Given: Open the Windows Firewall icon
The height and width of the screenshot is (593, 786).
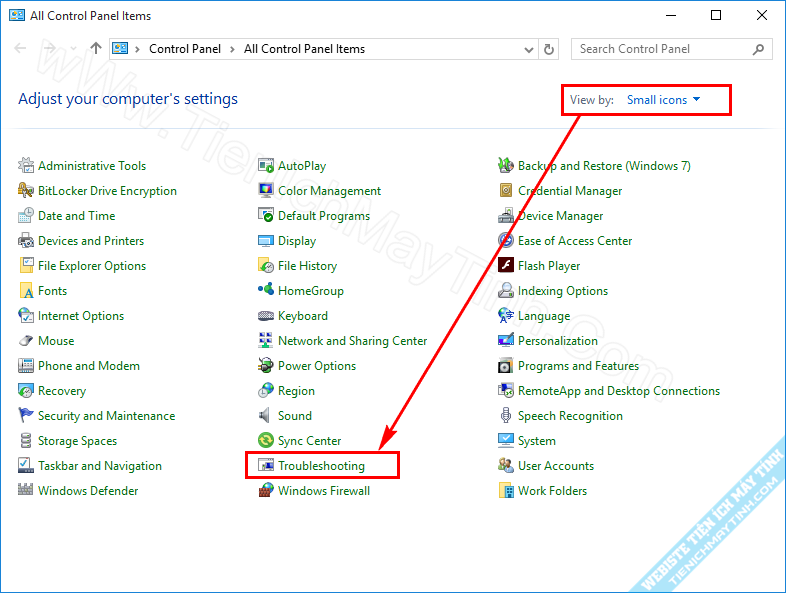Looking at the screenshot, I should tap(266, 491).
